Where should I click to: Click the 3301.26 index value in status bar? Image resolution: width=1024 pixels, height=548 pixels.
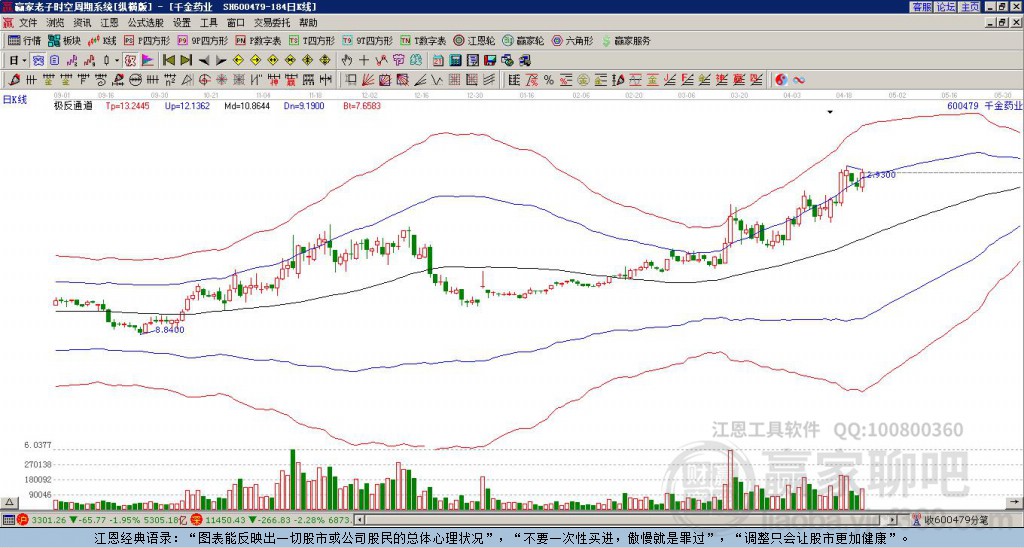[x=48, y=520]
